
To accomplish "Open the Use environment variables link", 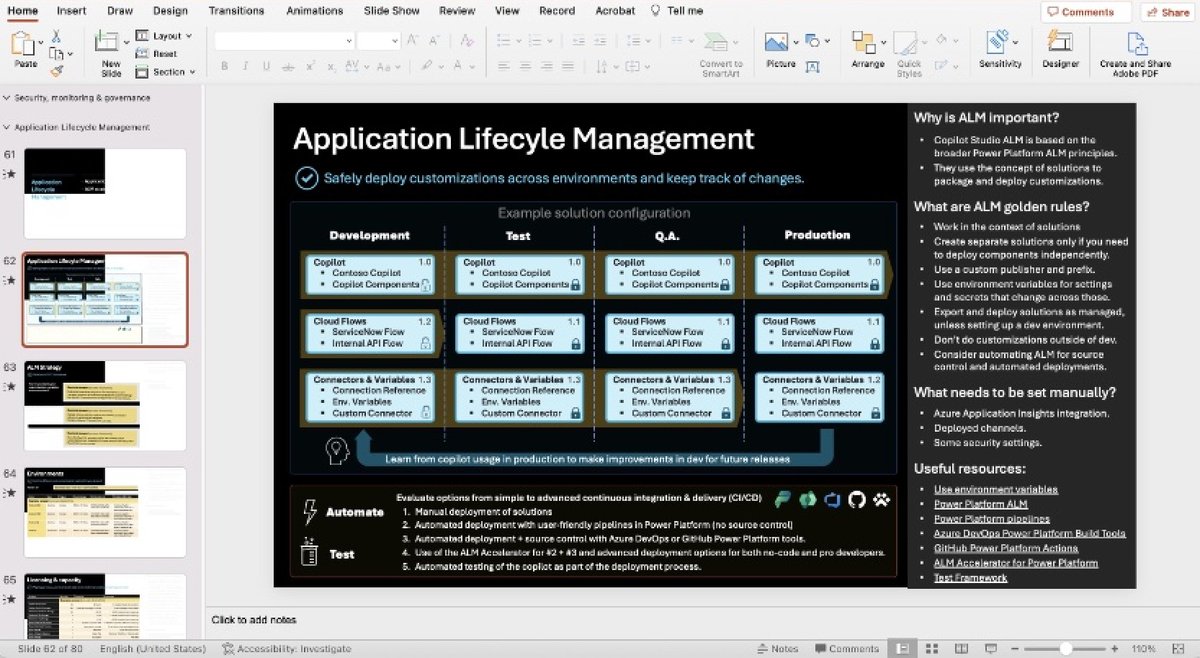I will tap(996, 490).
